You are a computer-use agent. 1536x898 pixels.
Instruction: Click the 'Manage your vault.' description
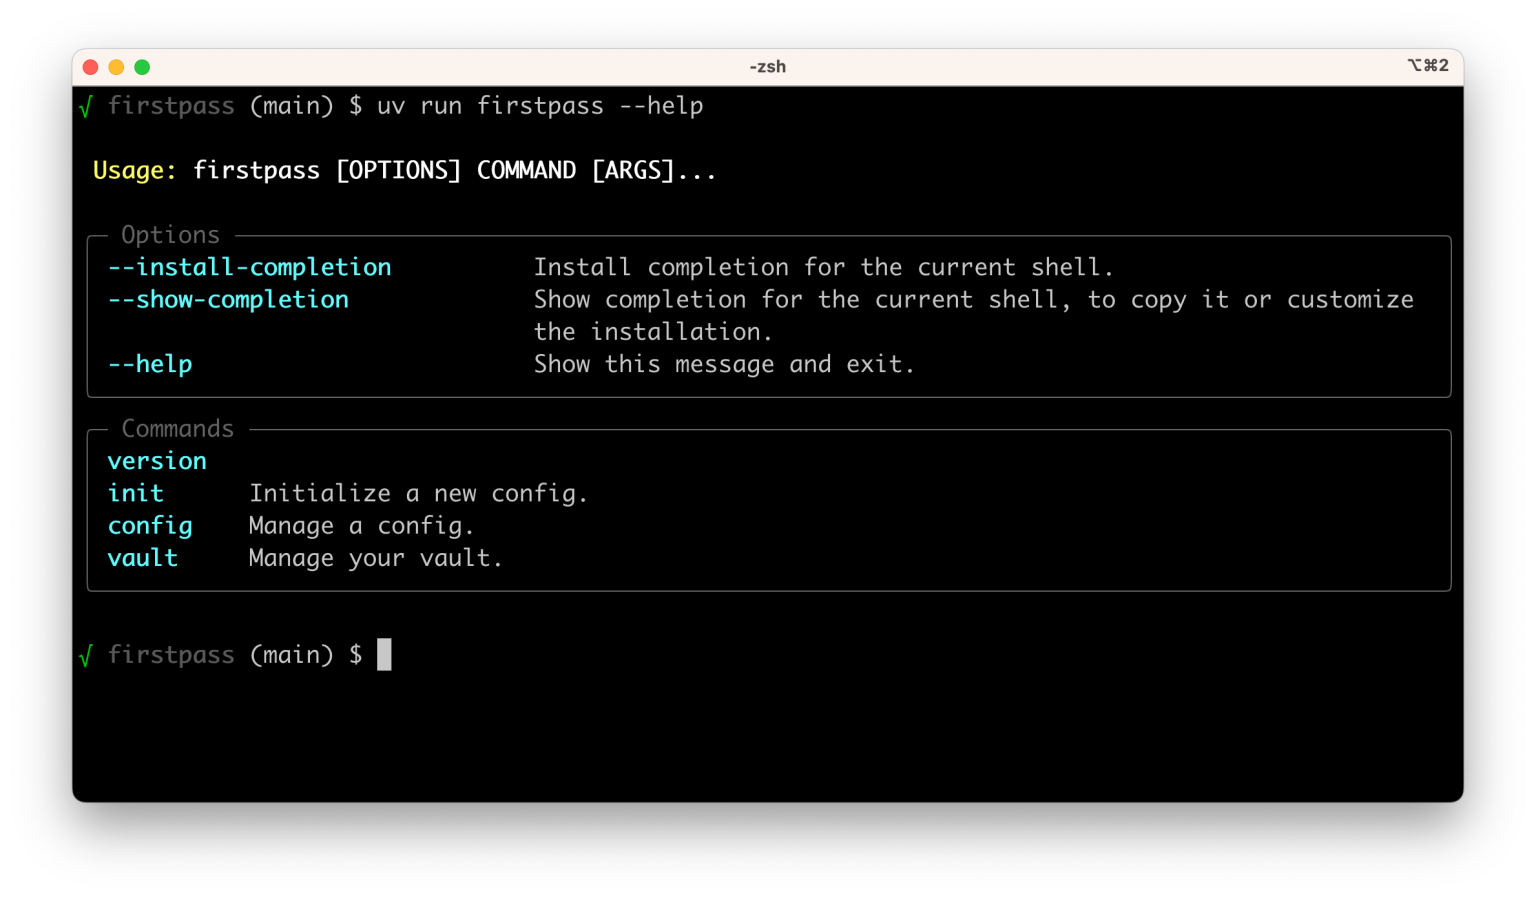click(375, 558)
